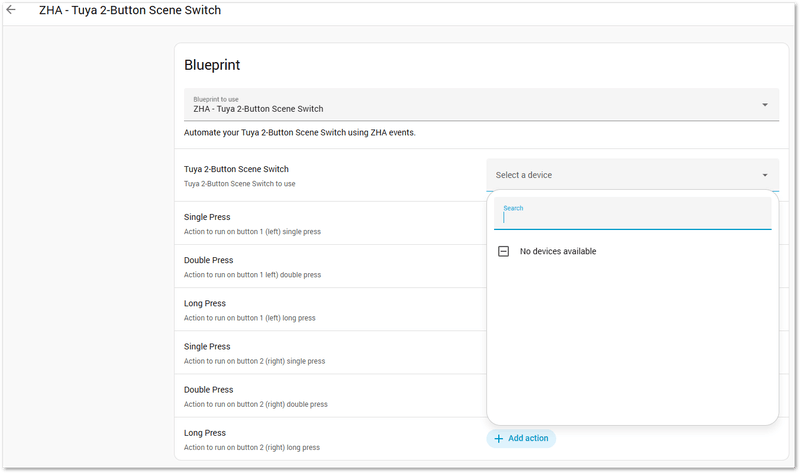Click the plus icon on Add action
Image resolution: width=800 pixels, height=473 pixels.
click(x=499, y=438)
